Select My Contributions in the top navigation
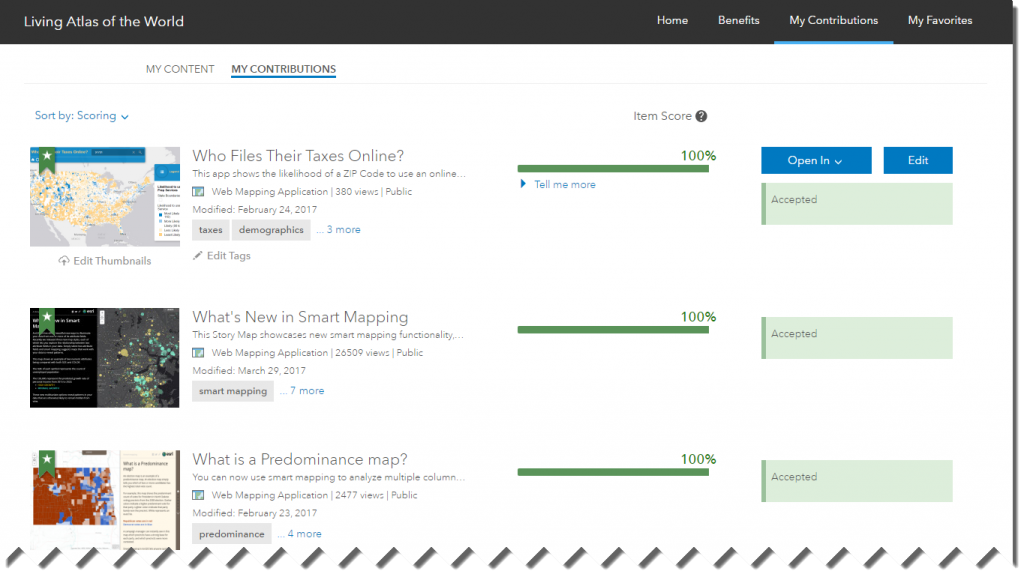1024x577 pixels. [x=833, y=20]
